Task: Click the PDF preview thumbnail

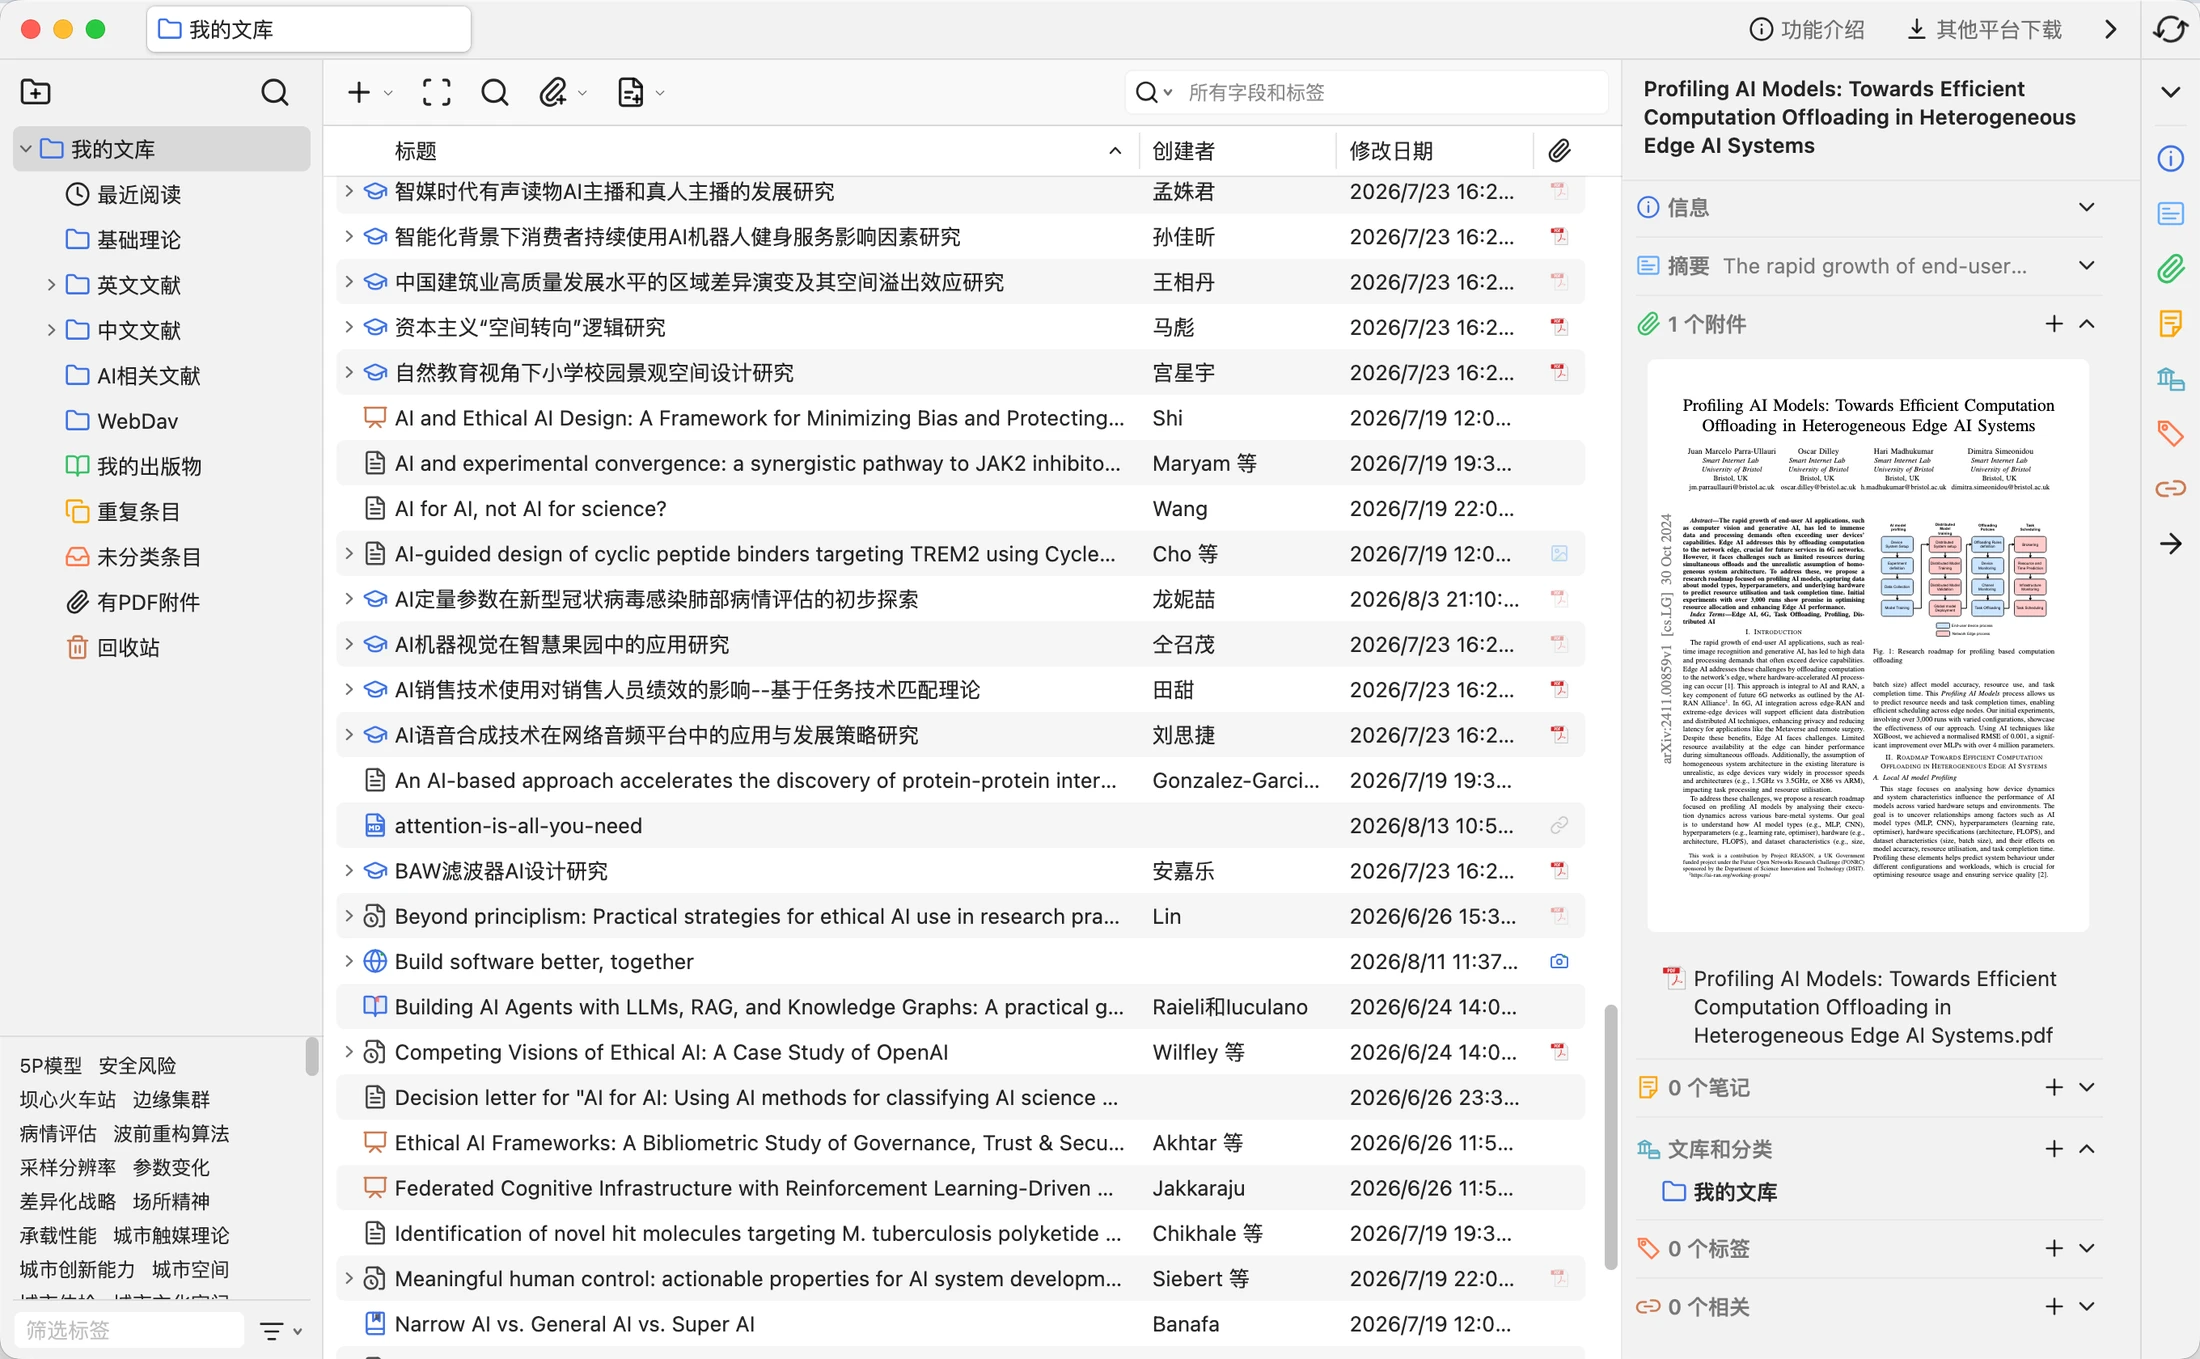Action: pyautogui.click(x=1867, y=646)
